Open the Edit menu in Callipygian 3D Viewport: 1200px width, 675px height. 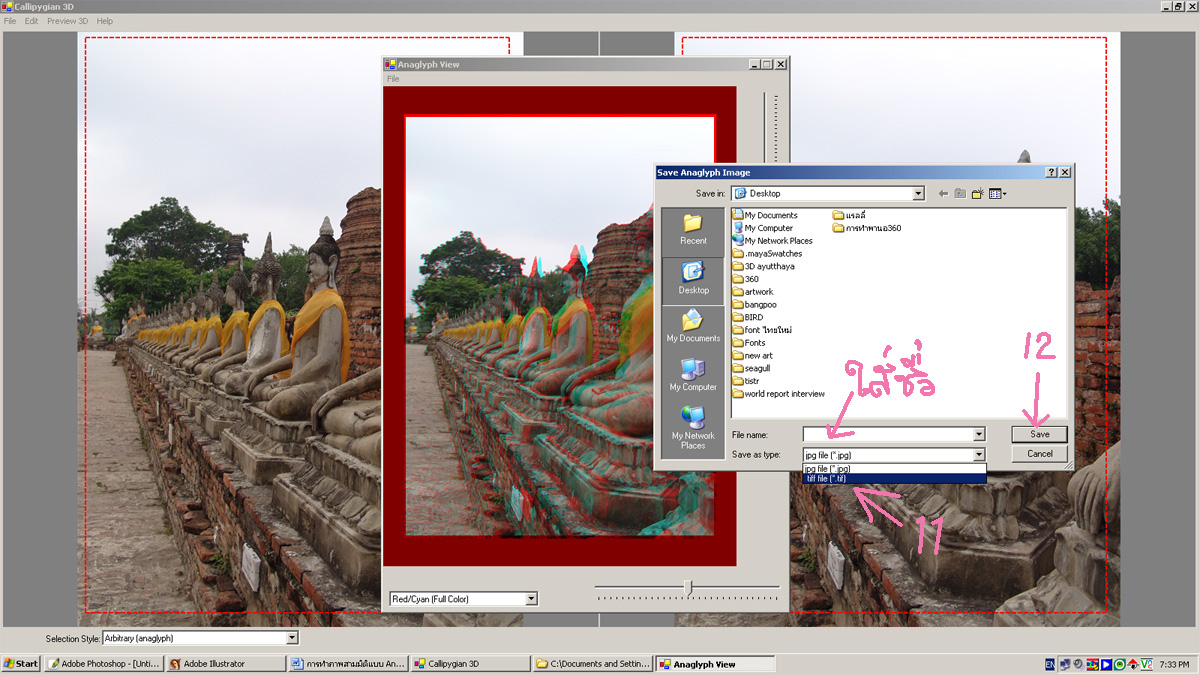pyautogui.click(x=31, y=21)
